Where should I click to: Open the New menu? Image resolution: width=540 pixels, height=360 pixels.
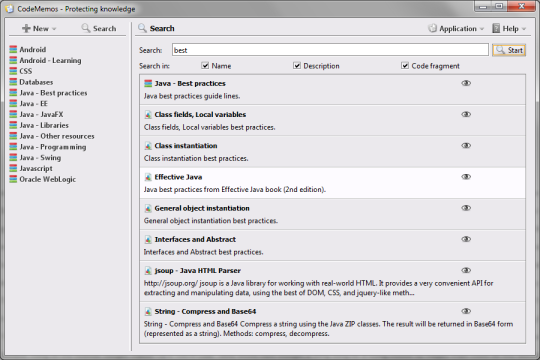39,28
